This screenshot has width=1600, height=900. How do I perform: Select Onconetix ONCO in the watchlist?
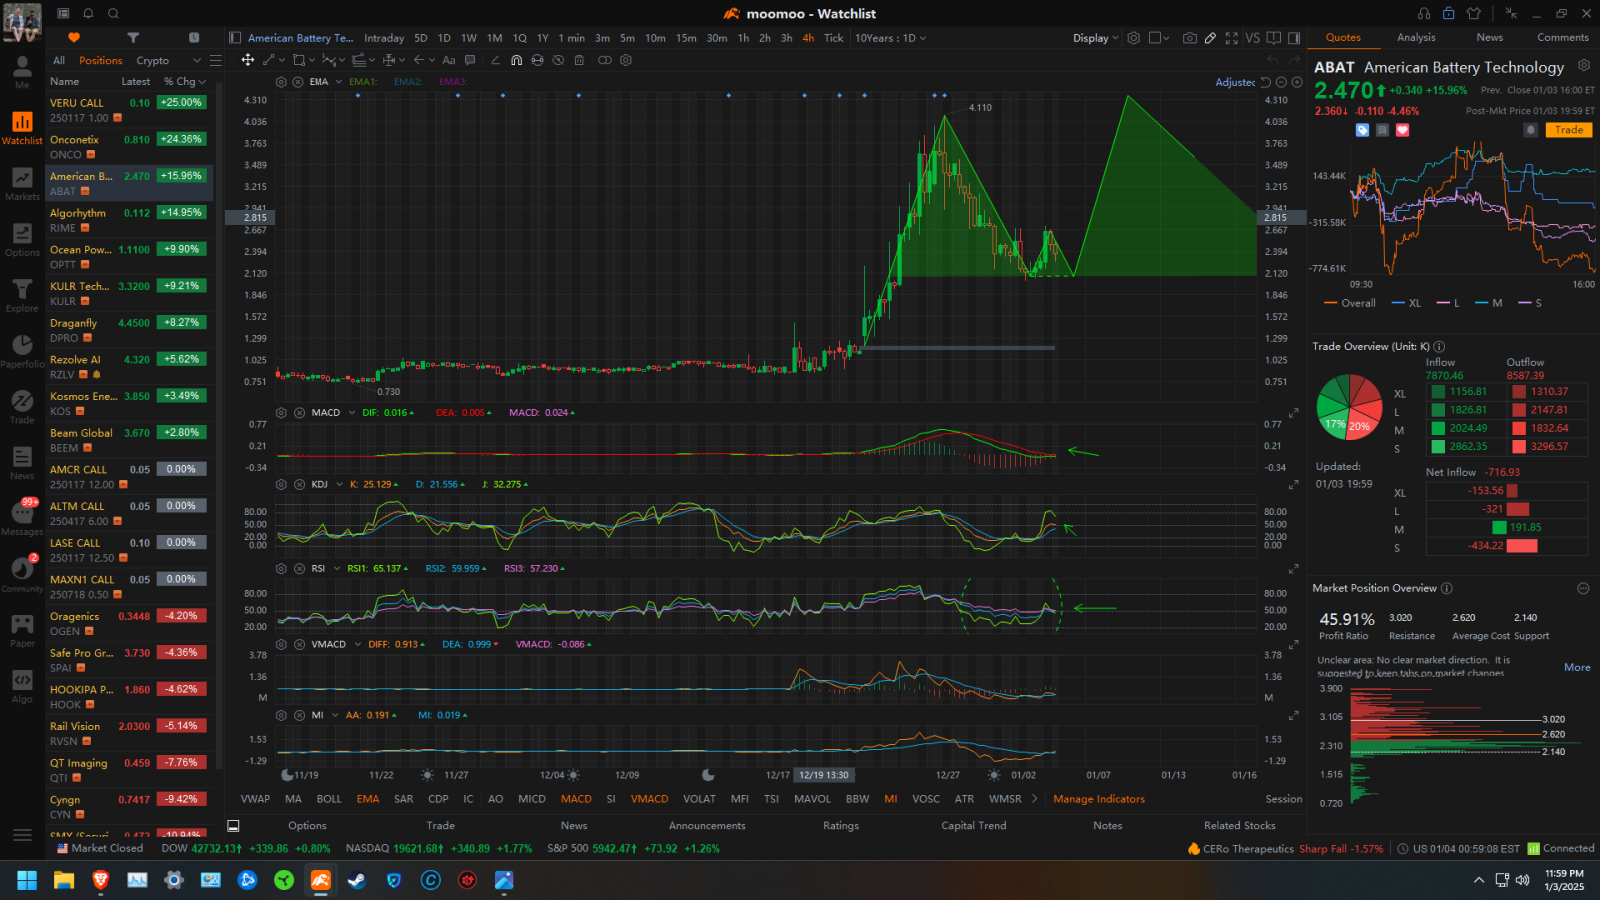click(129, 147)
